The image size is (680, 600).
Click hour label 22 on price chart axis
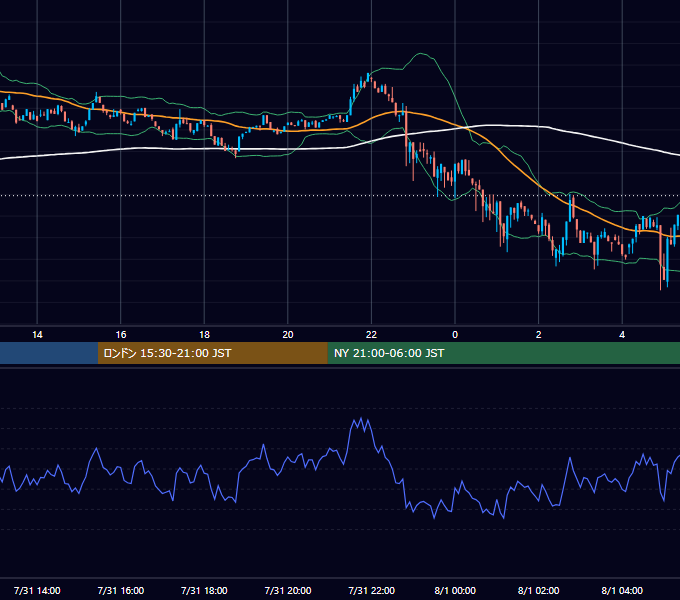pos(371,335)
